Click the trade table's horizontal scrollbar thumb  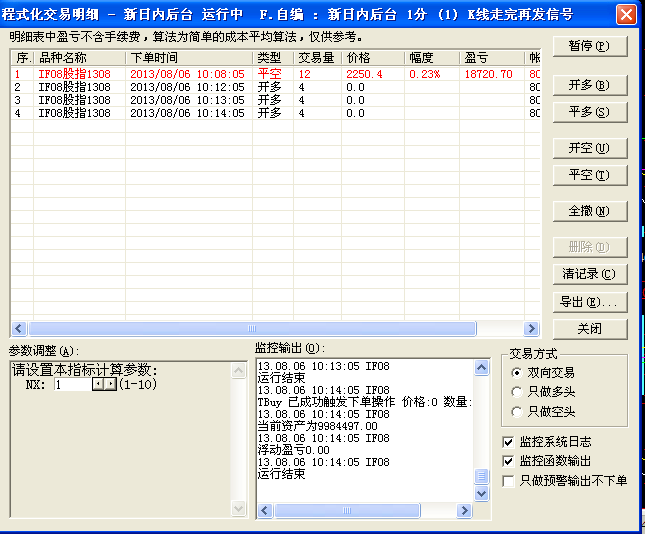pyautogui.click(x=252, y=328)
